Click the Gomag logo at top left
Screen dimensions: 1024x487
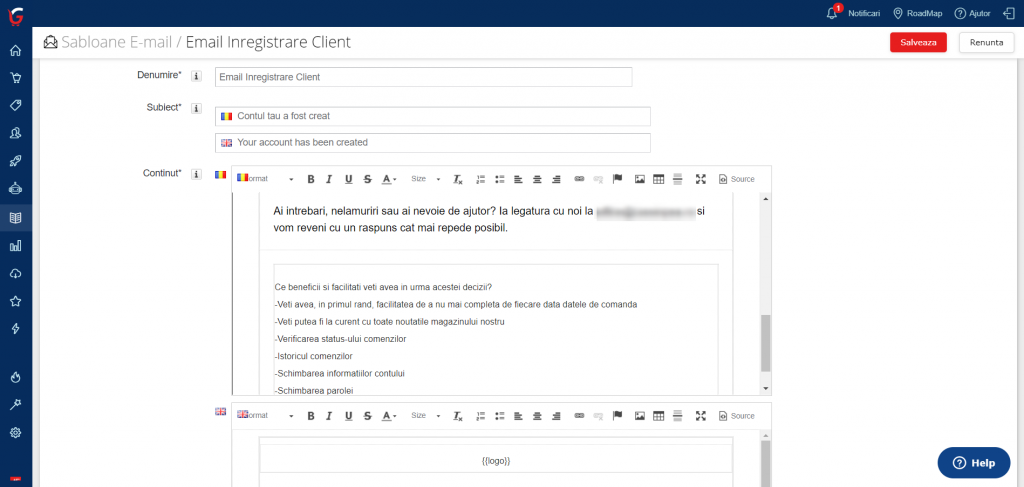point(14,14)
